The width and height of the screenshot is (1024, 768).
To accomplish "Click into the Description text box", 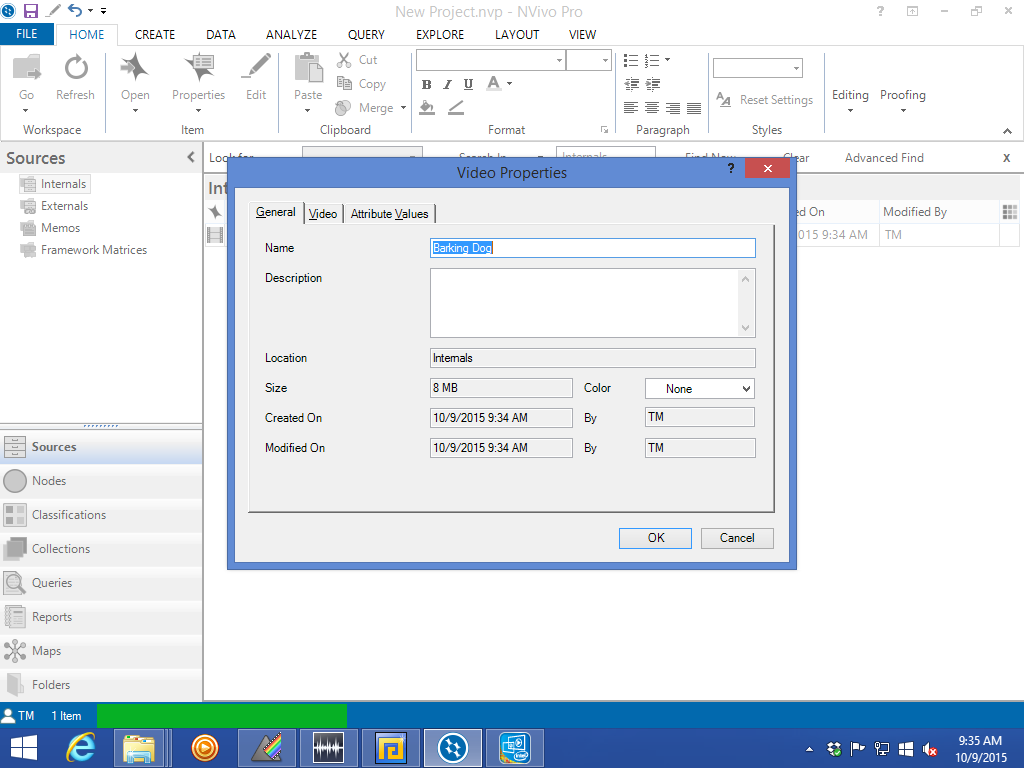I will click(584, 302).
